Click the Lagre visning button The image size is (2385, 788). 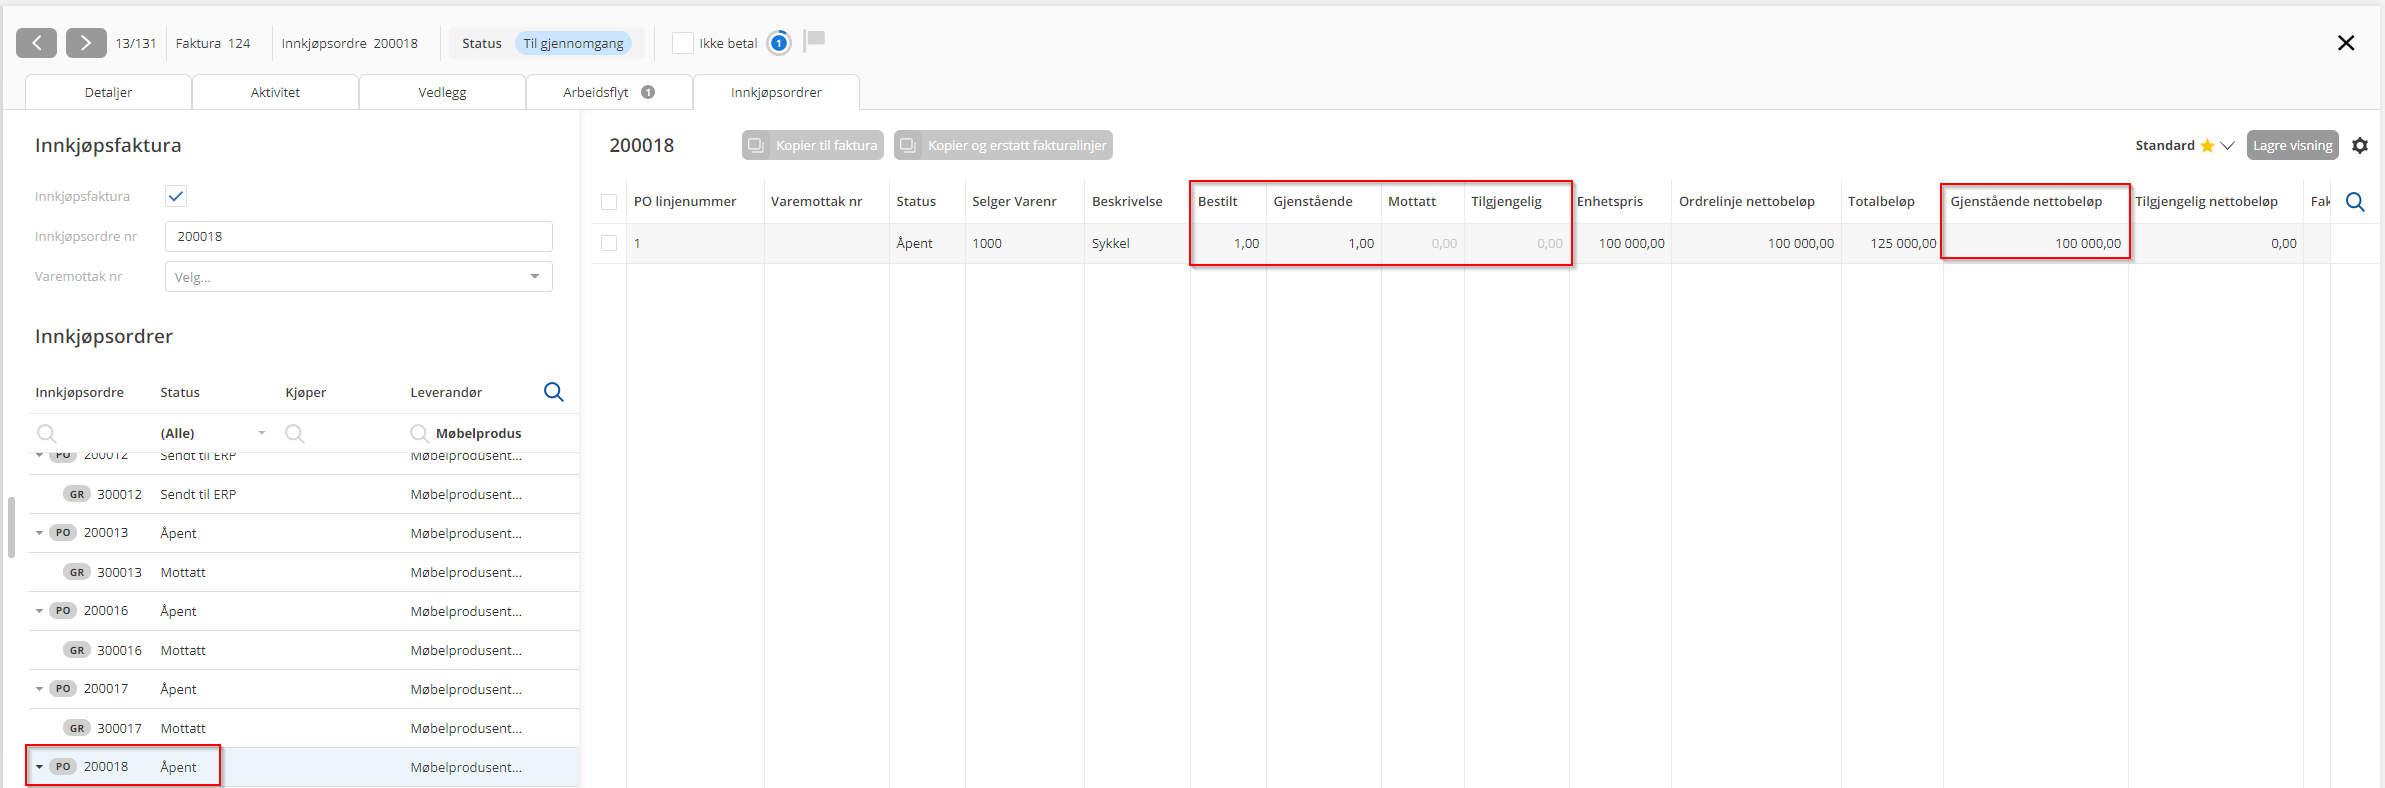click(x=2292, y=145)
